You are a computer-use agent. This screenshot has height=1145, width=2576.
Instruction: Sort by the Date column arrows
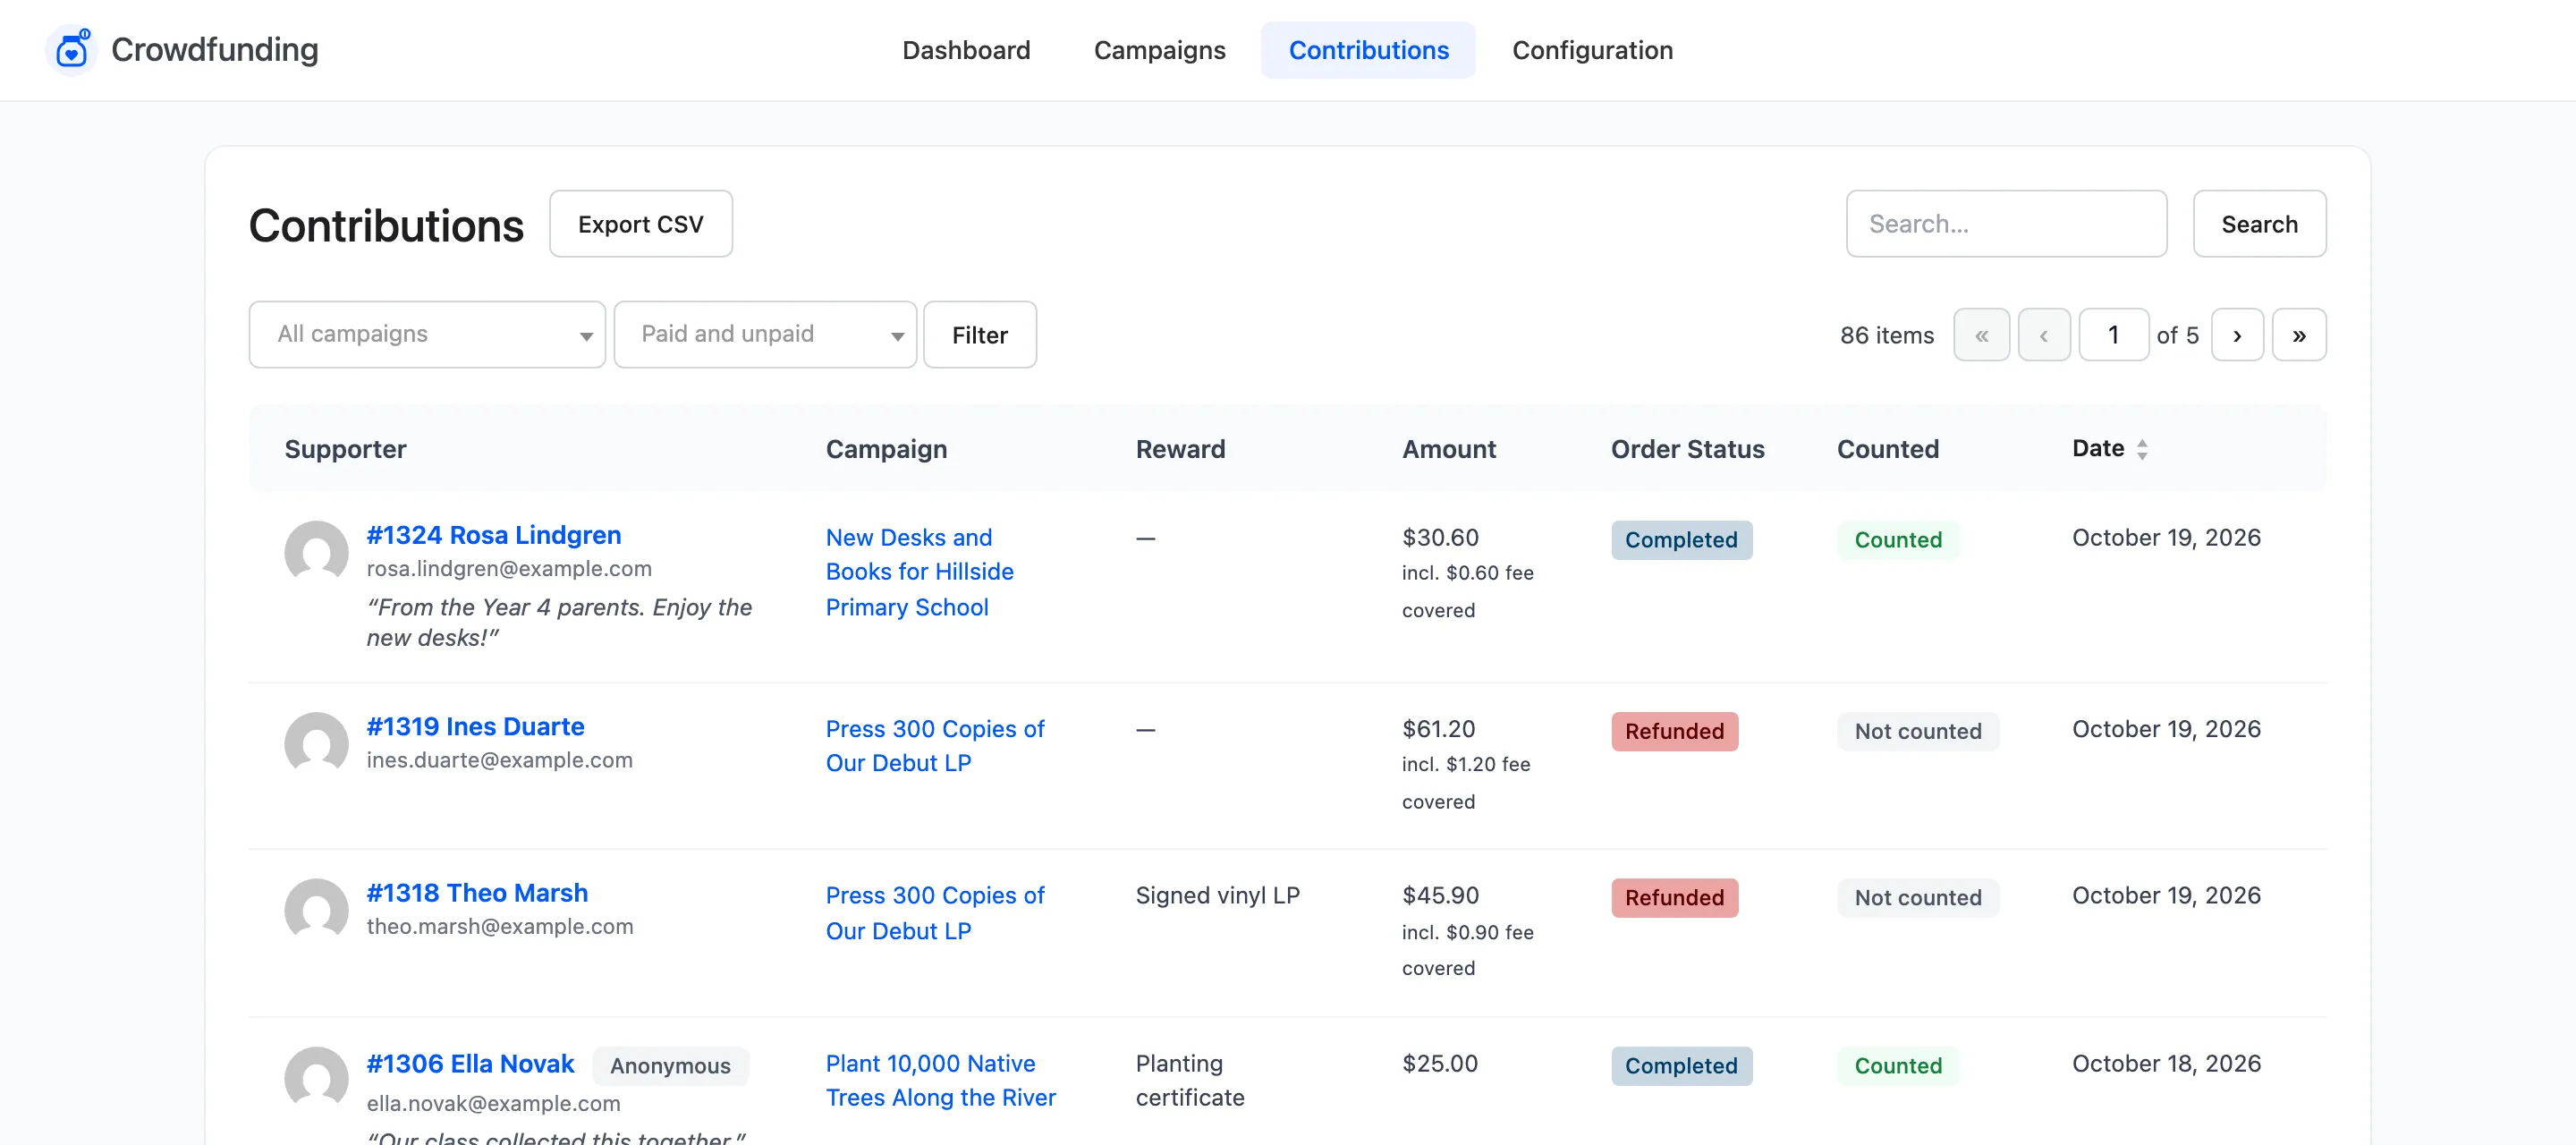click(x=2141, y=449)
